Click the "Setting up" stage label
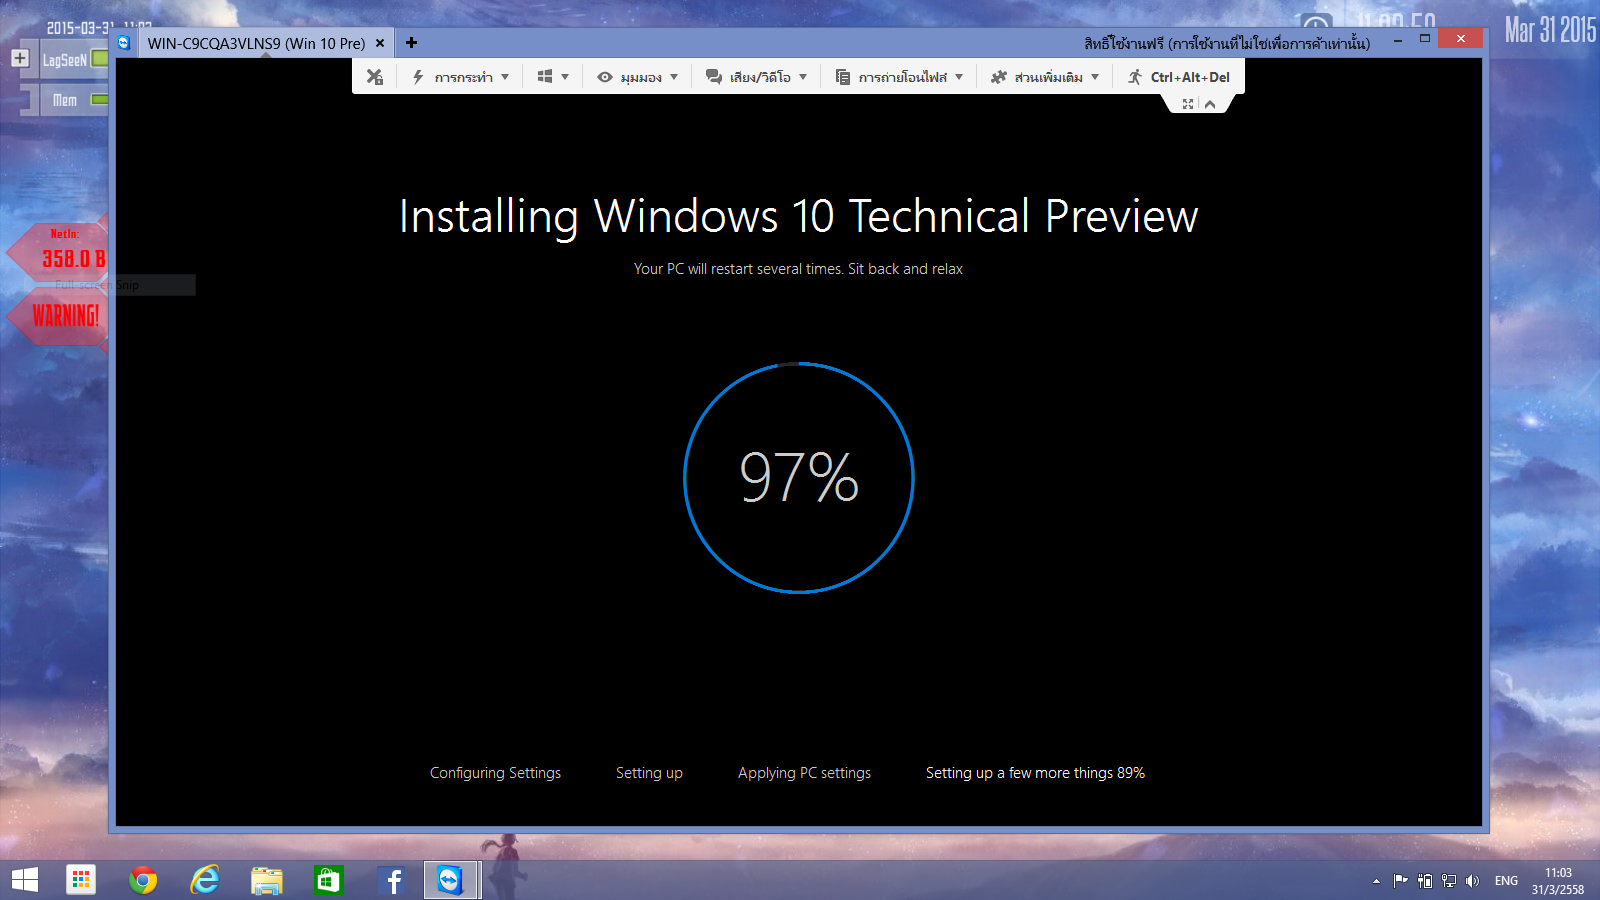Viewport: 1600px width, 900px height. click(649, 773)
